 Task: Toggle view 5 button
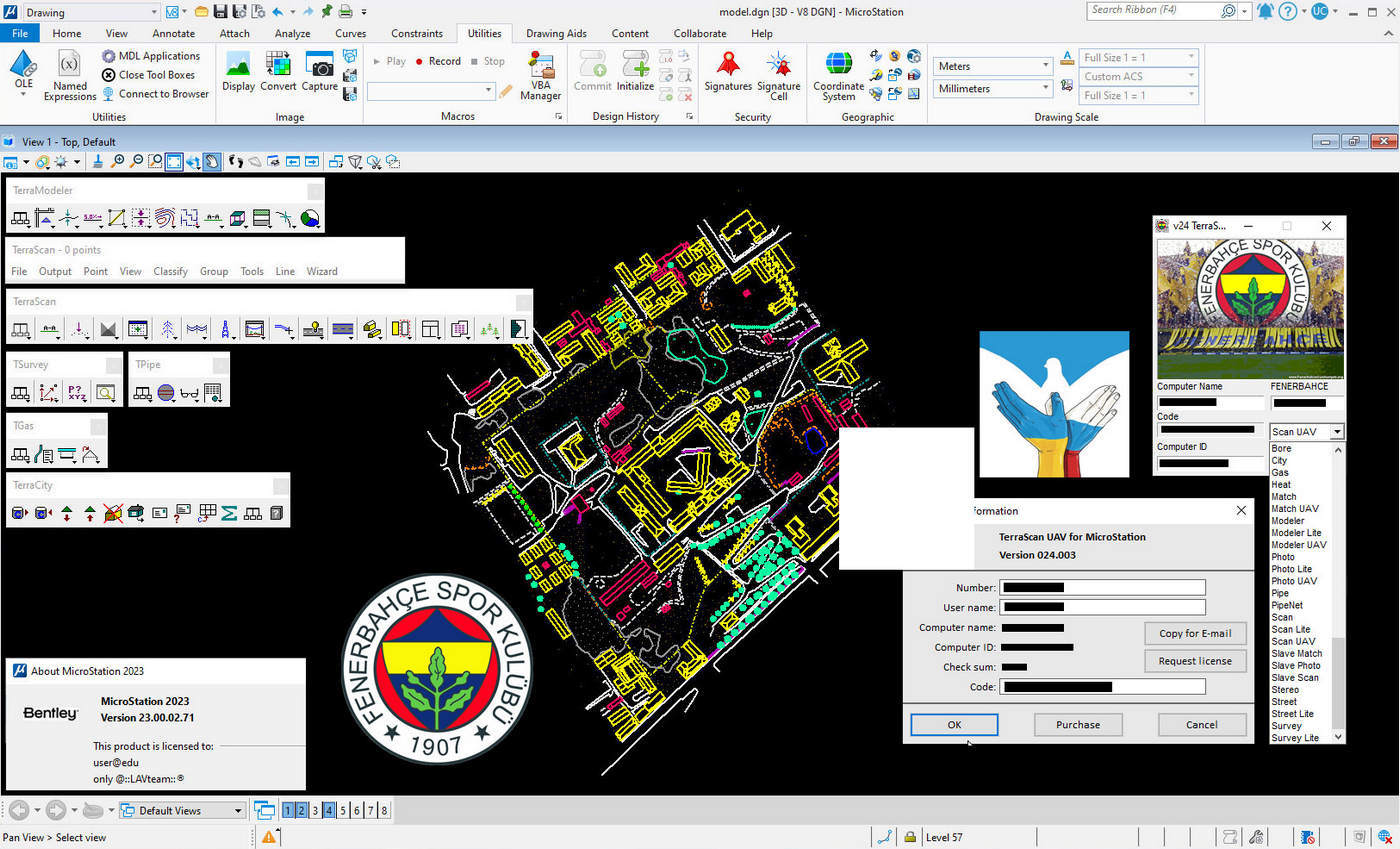[x=343, y=810]
